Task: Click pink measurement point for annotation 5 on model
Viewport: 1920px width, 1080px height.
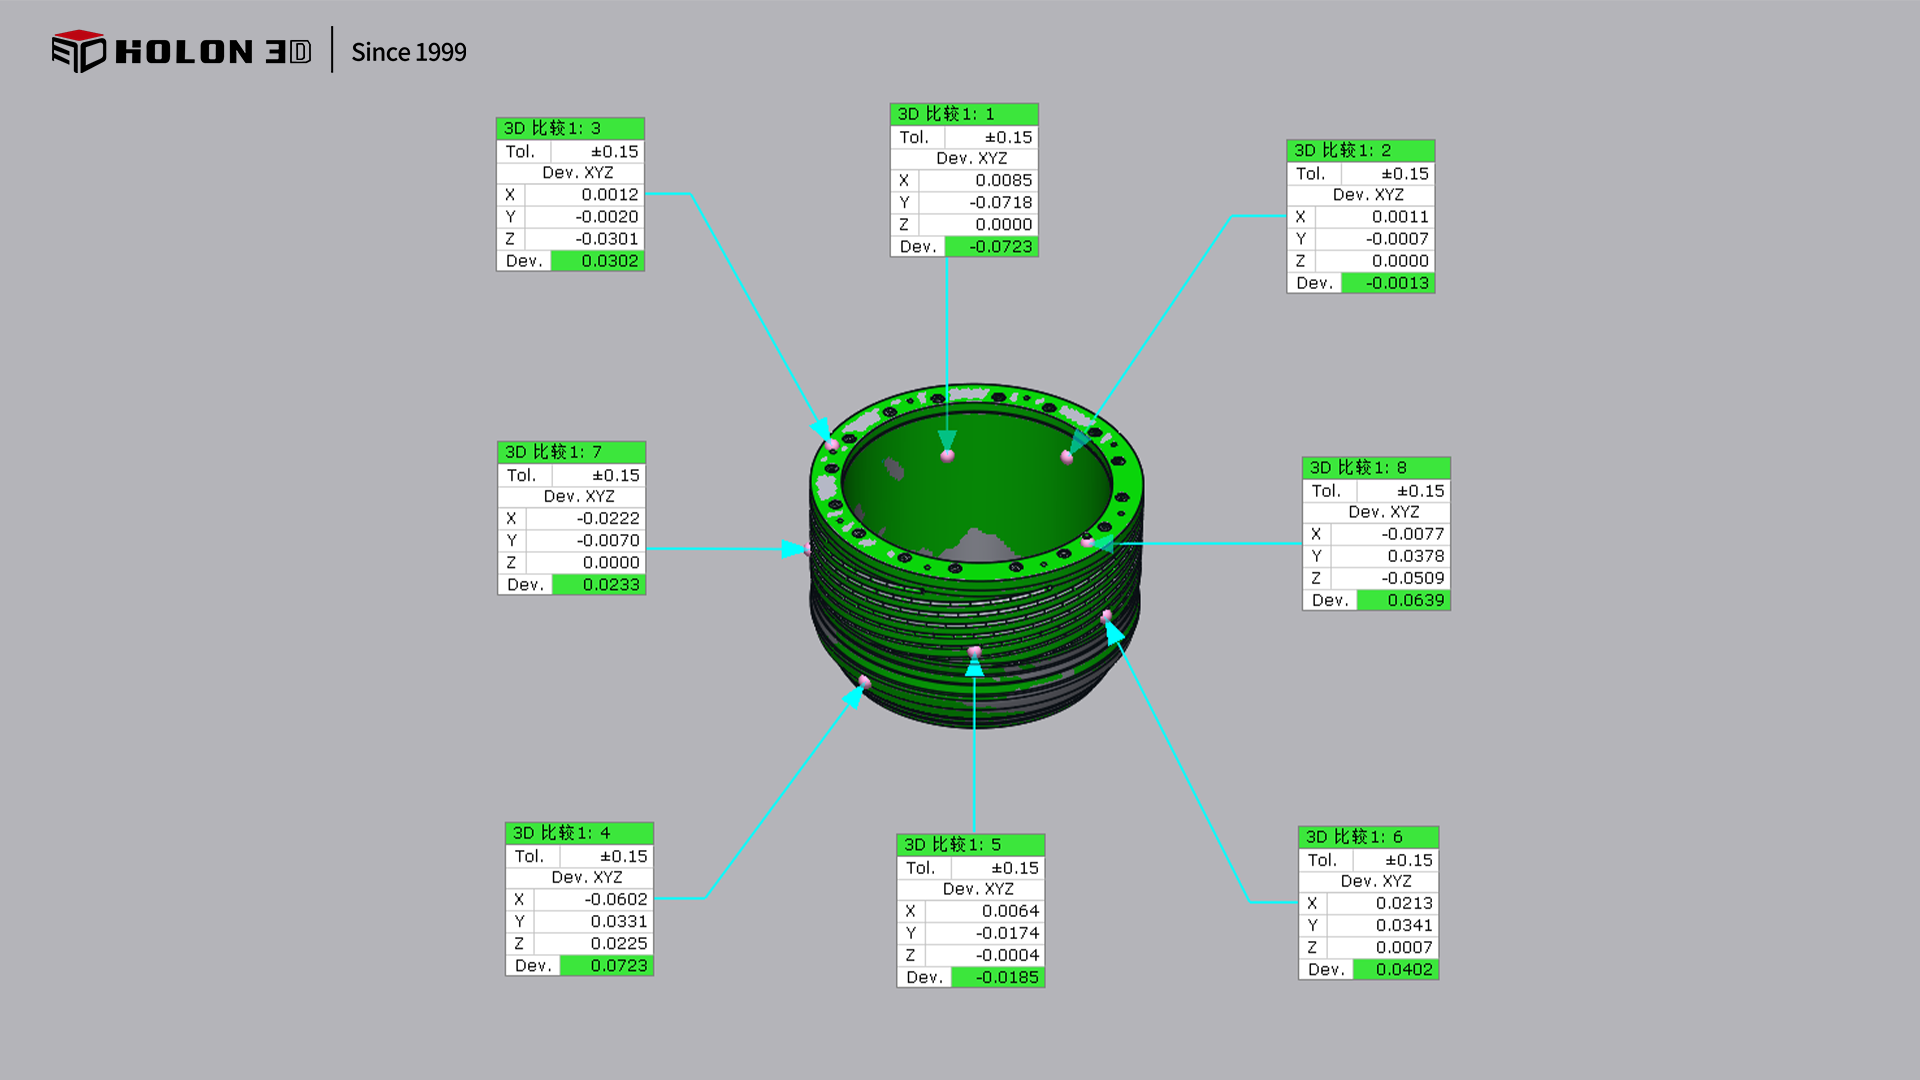Action: [x=975, y=652]
